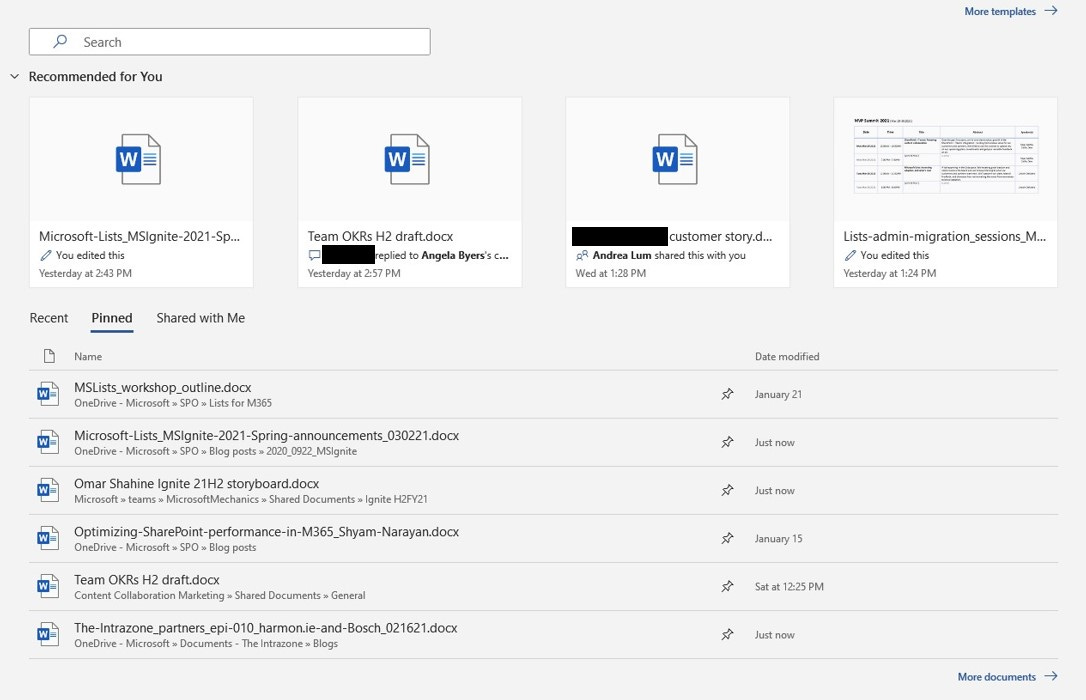Open Microsoft-Lists_MSIgnite-2021-Sp recommended card Word icon

point(139,159)
